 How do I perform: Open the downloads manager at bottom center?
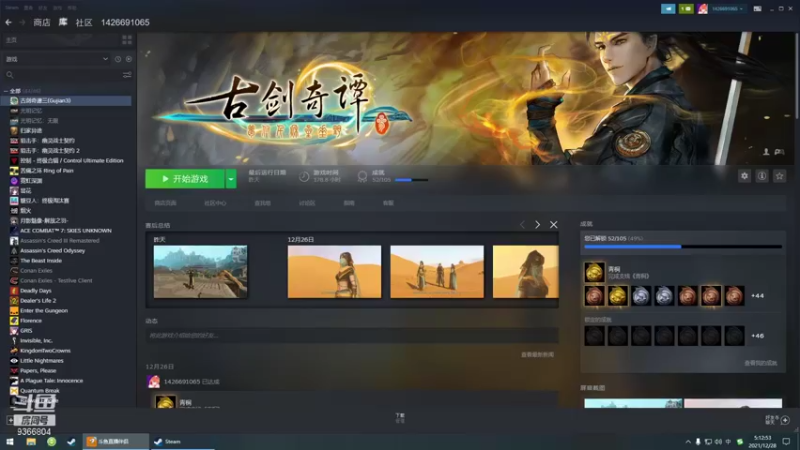tap(400, 418)
